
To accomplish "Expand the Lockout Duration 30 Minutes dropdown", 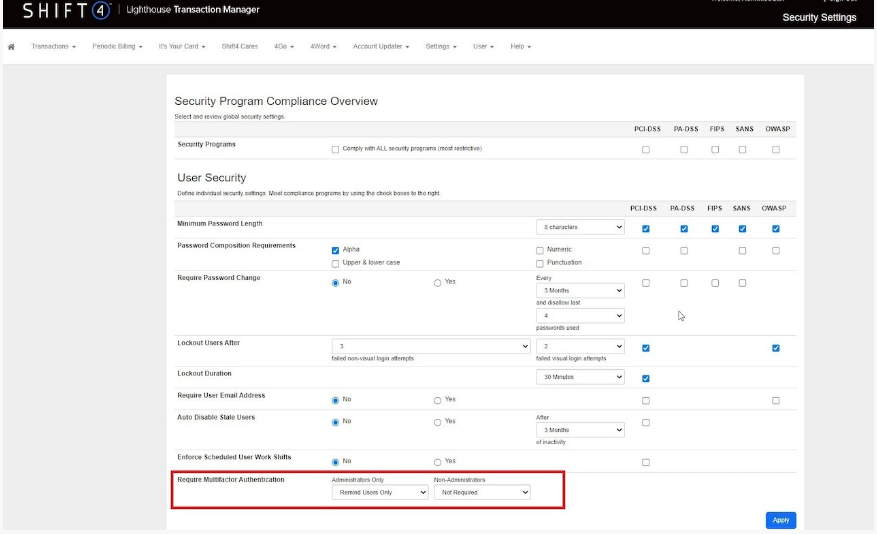I will click(580, 377).
